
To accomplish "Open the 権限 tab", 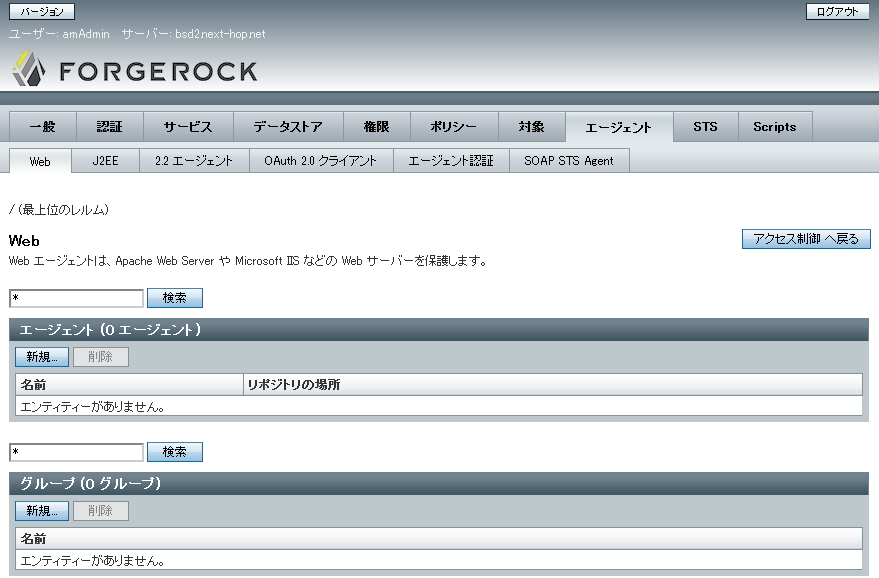I will point(378,127).
